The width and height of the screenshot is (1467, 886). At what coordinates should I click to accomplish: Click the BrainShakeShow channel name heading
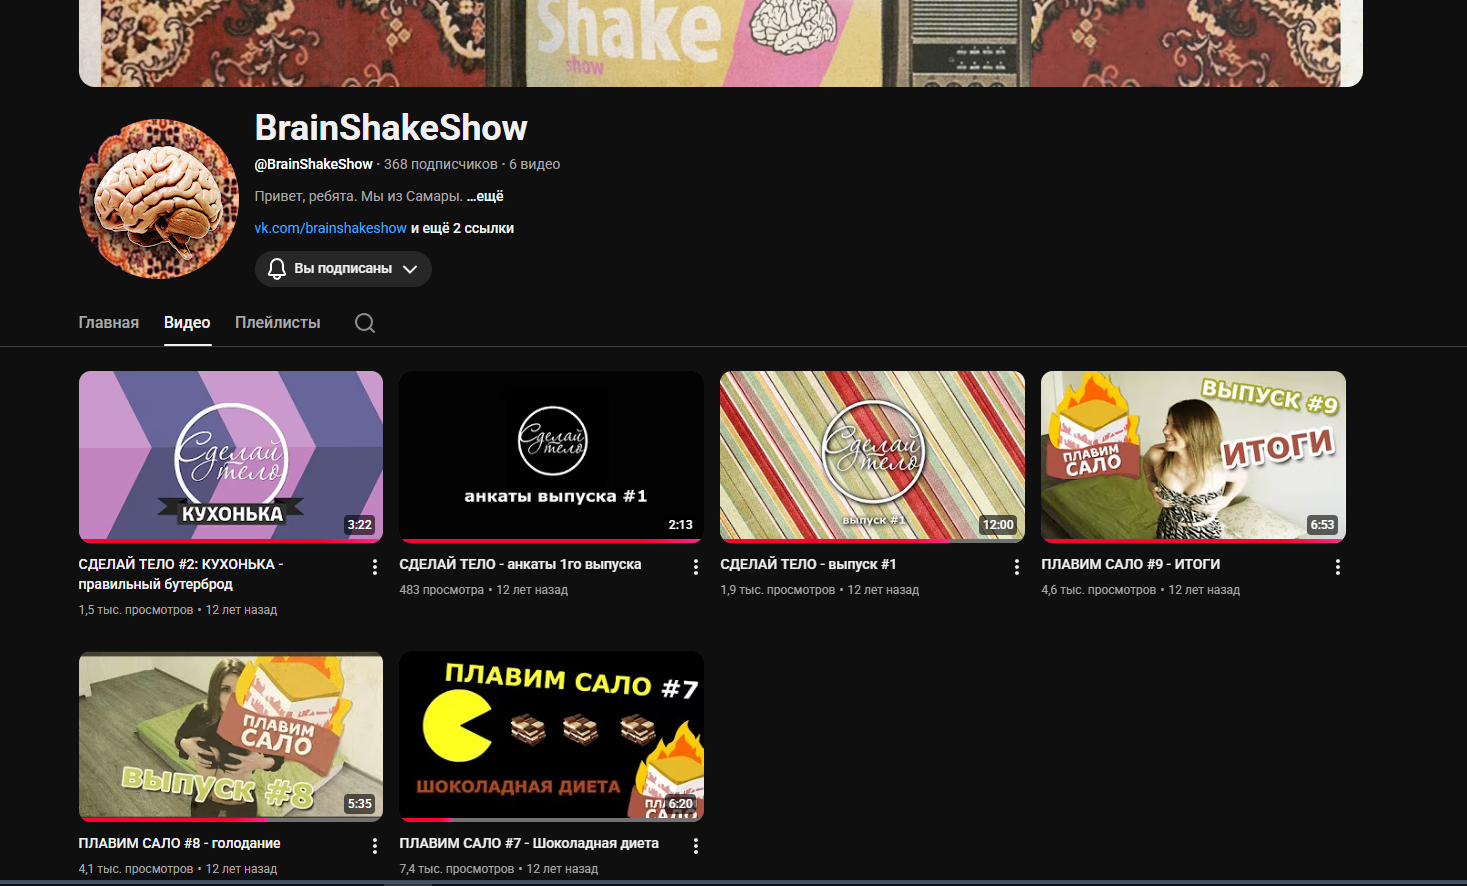coord(391,128)
